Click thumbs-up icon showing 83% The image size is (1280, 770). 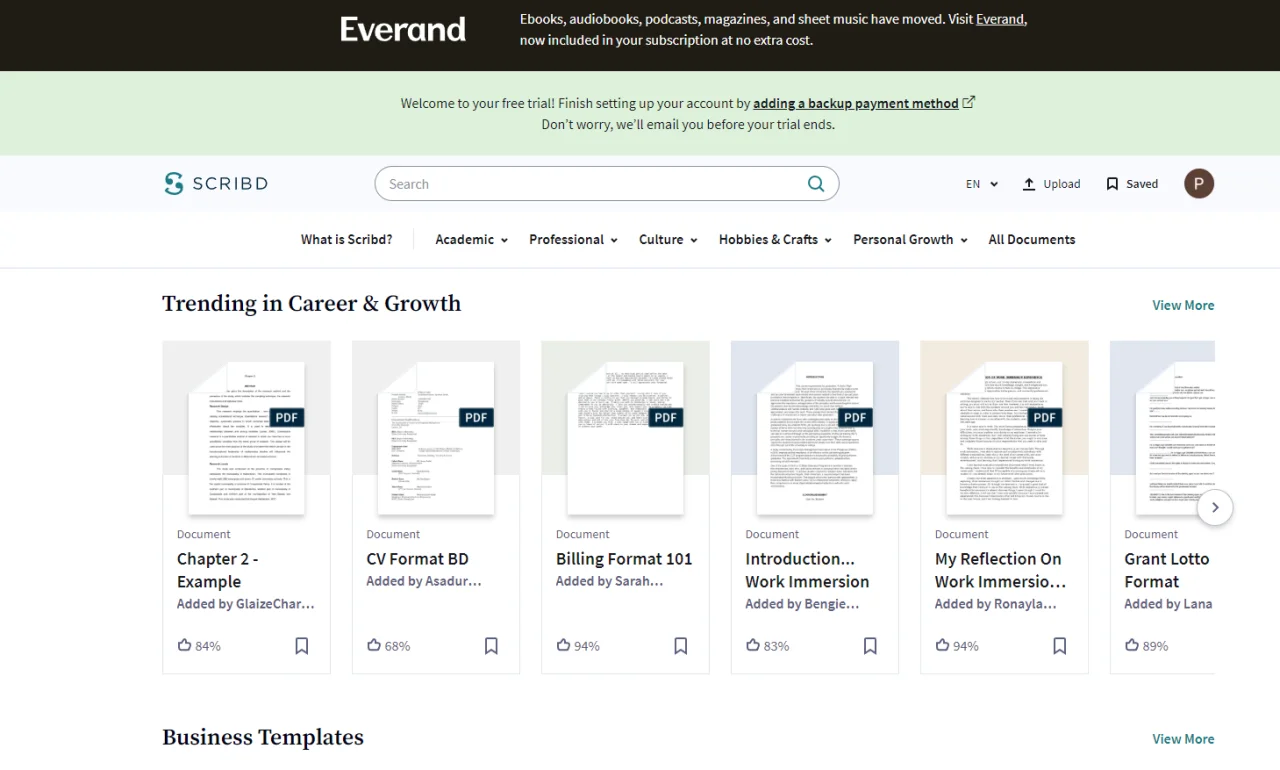[x=753, y=645]
